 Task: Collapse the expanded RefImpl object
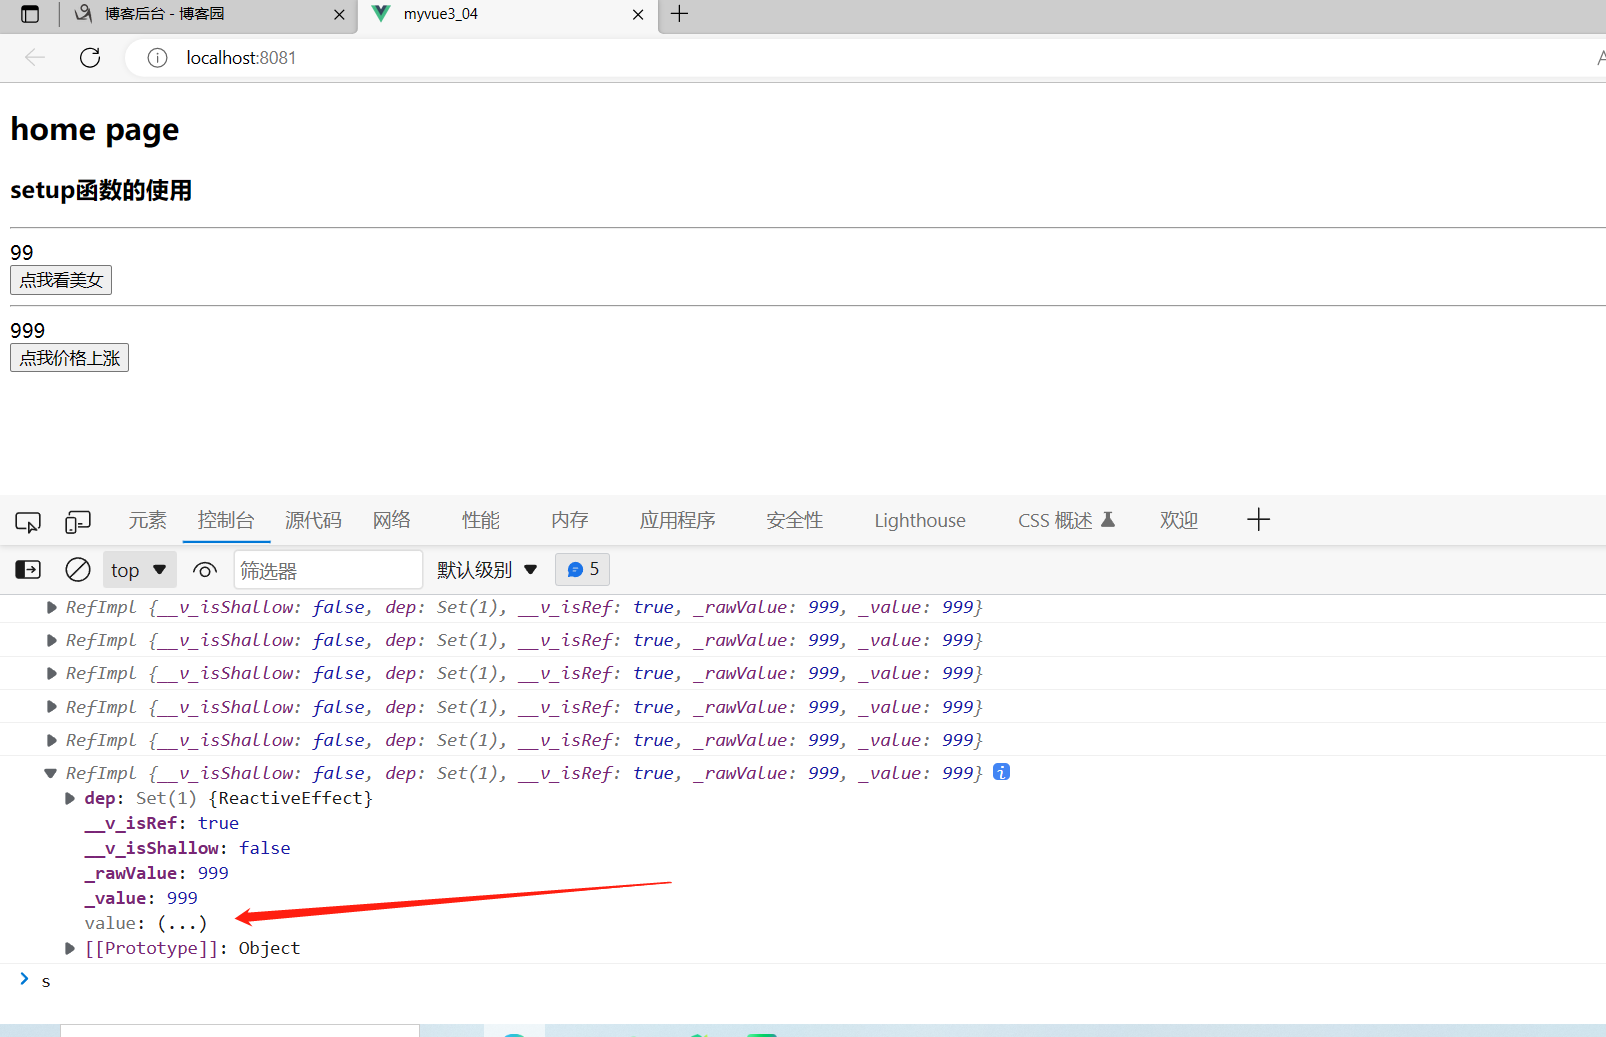[50, 773]
